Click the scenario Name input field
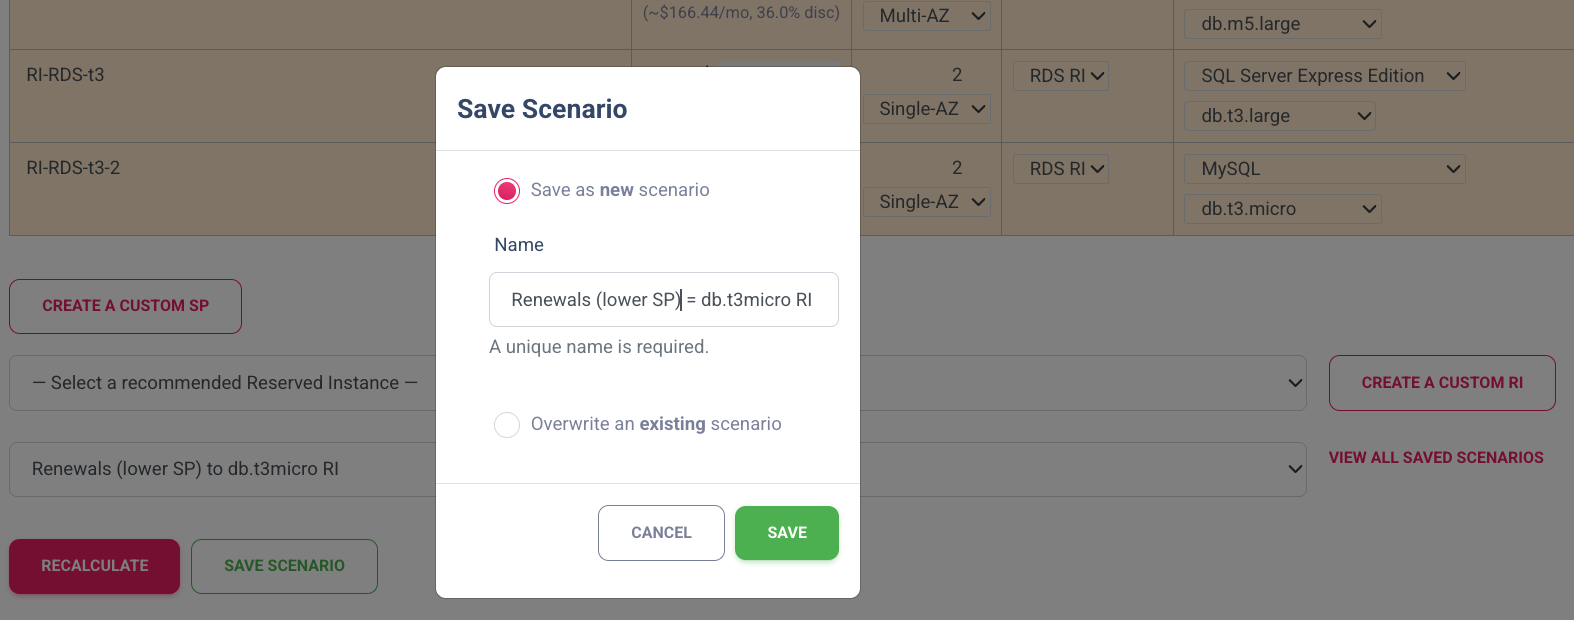This screenshot has height=620, width=1574. pyautogui.click(x=663, y=299)
